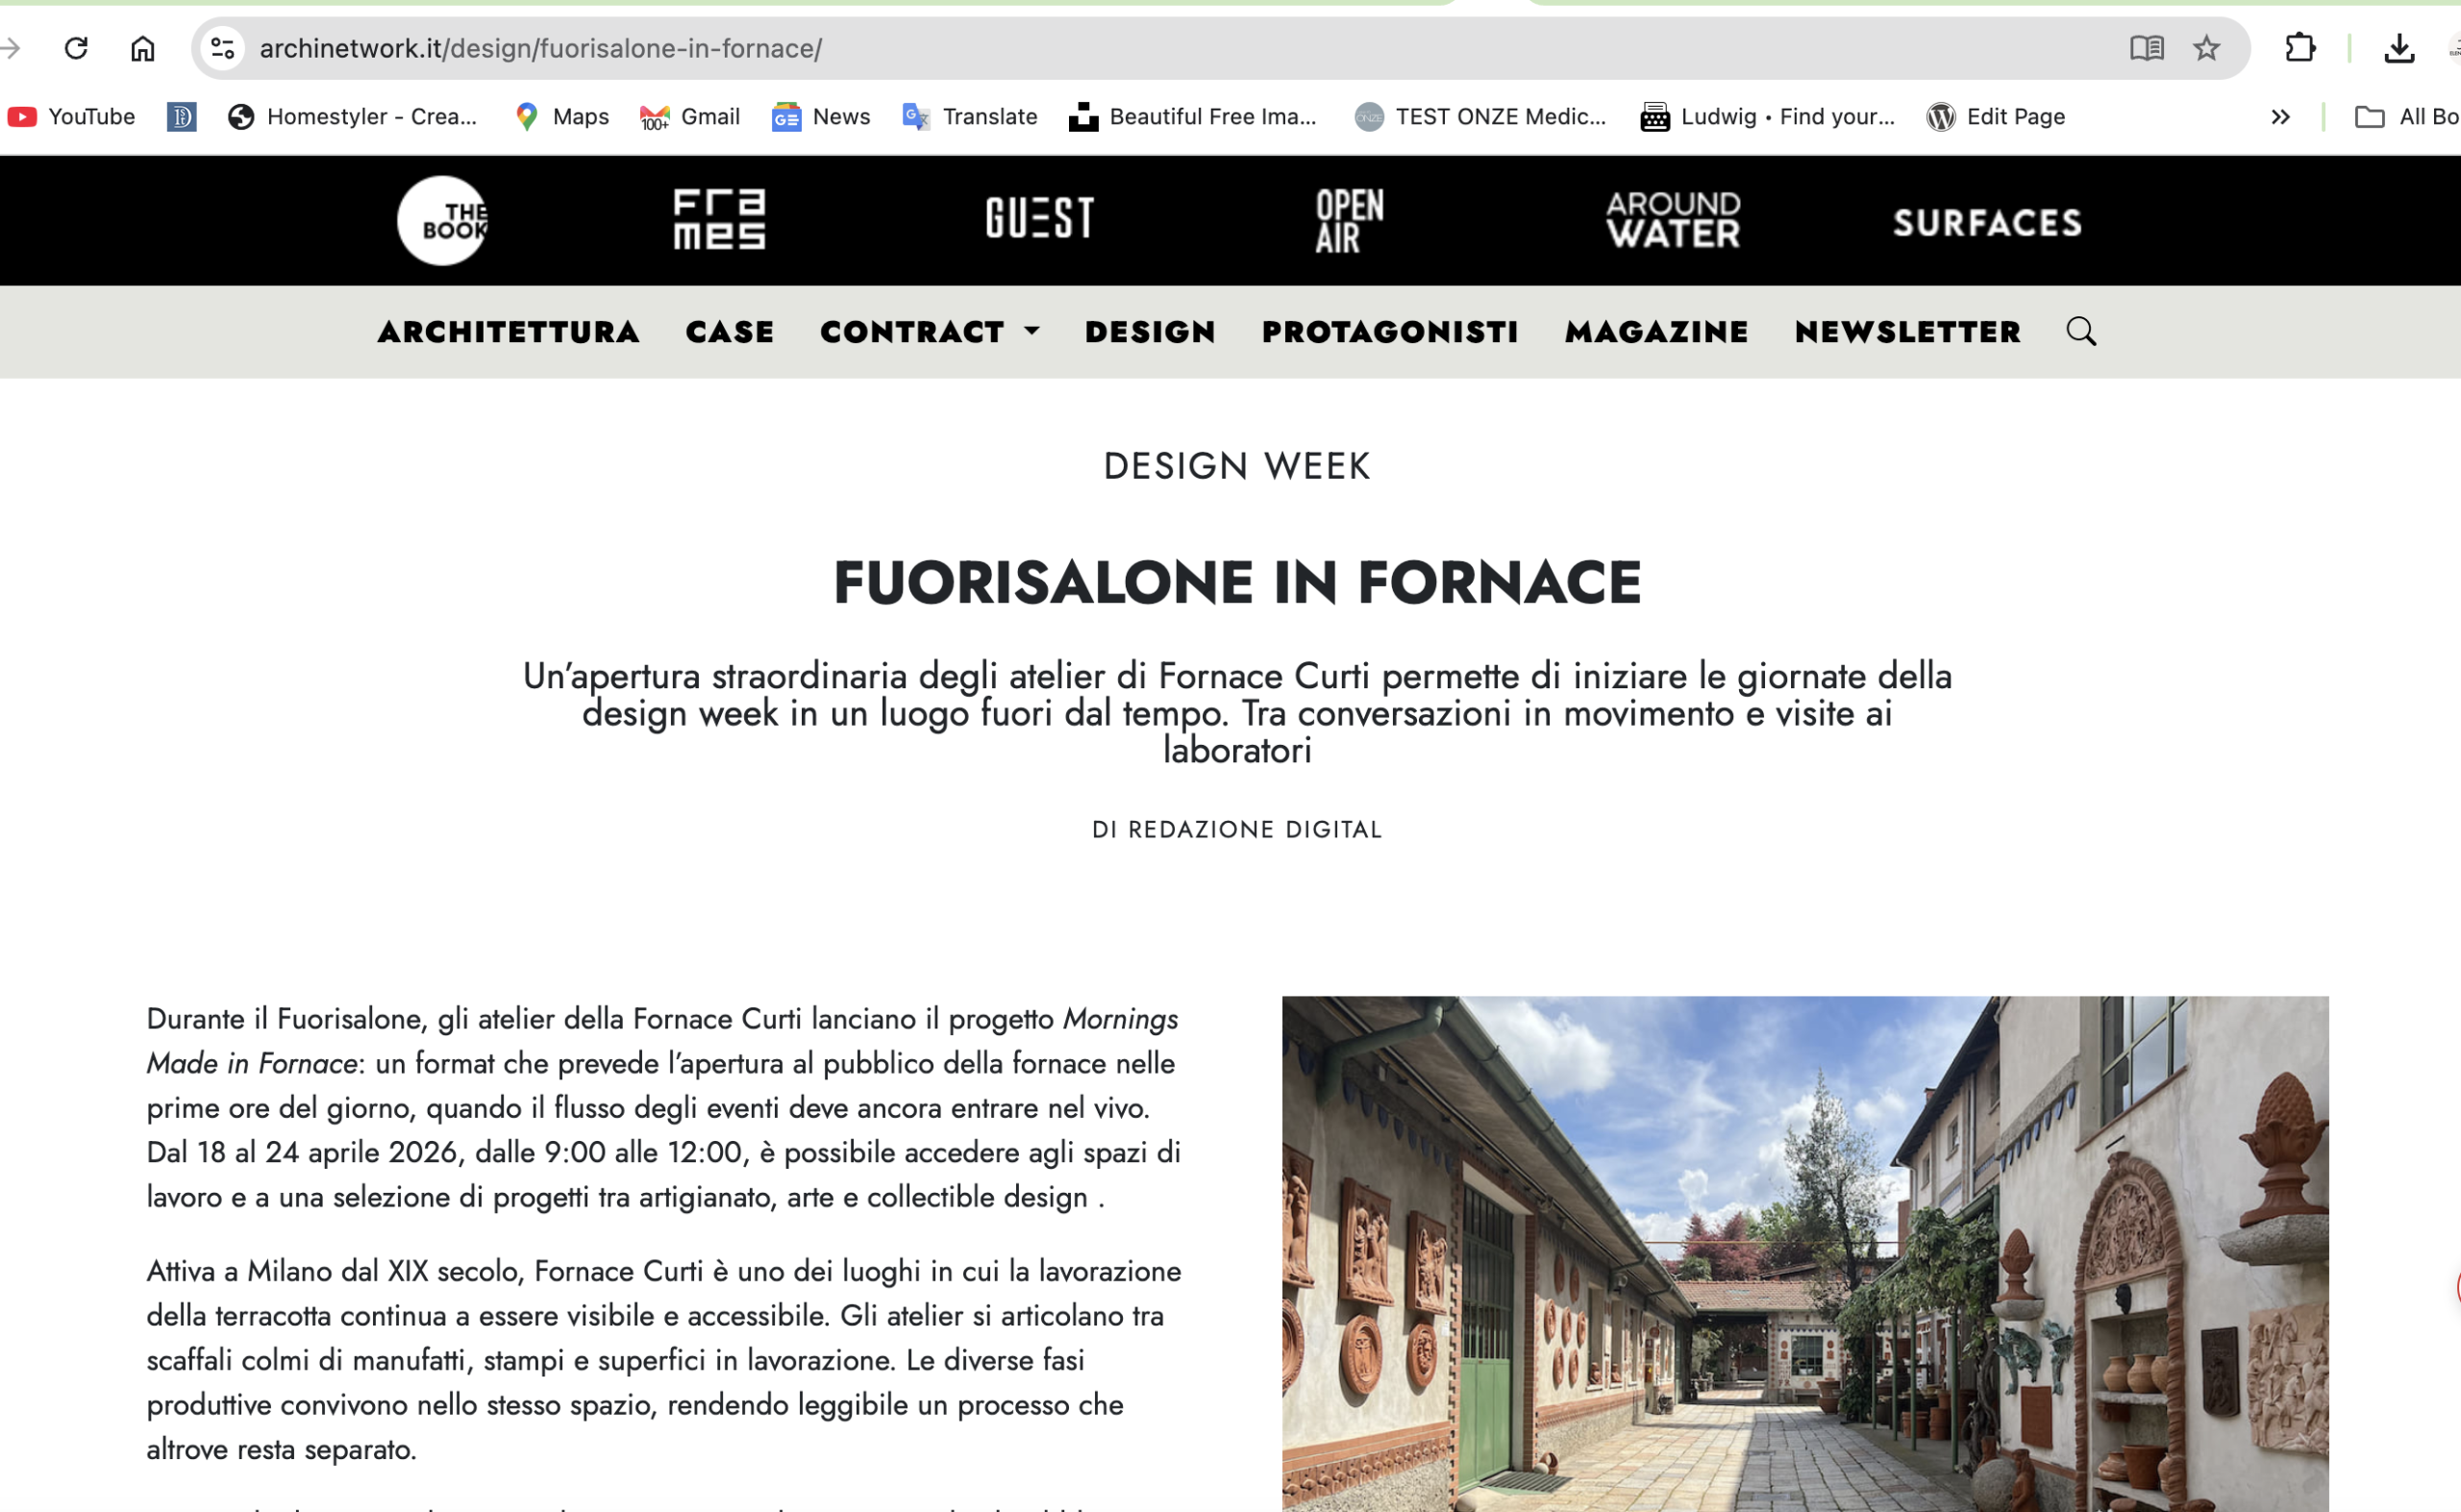Click the Redazione Digital author byline

pyautogui.click(x=1237, y=829)
